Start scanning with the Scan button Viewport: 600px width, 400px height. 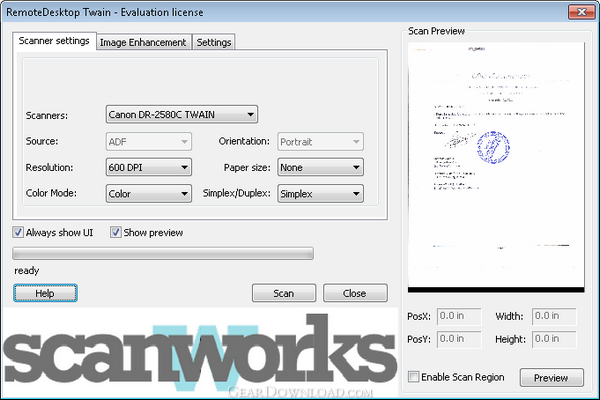click(x=284, y=293)
